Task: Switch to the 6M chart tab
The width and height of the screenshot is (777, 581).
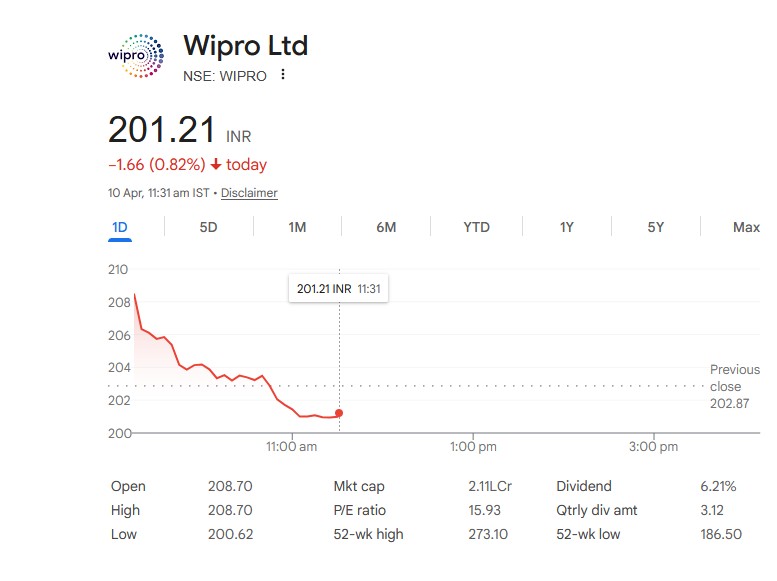Action: tap(386, 228)
